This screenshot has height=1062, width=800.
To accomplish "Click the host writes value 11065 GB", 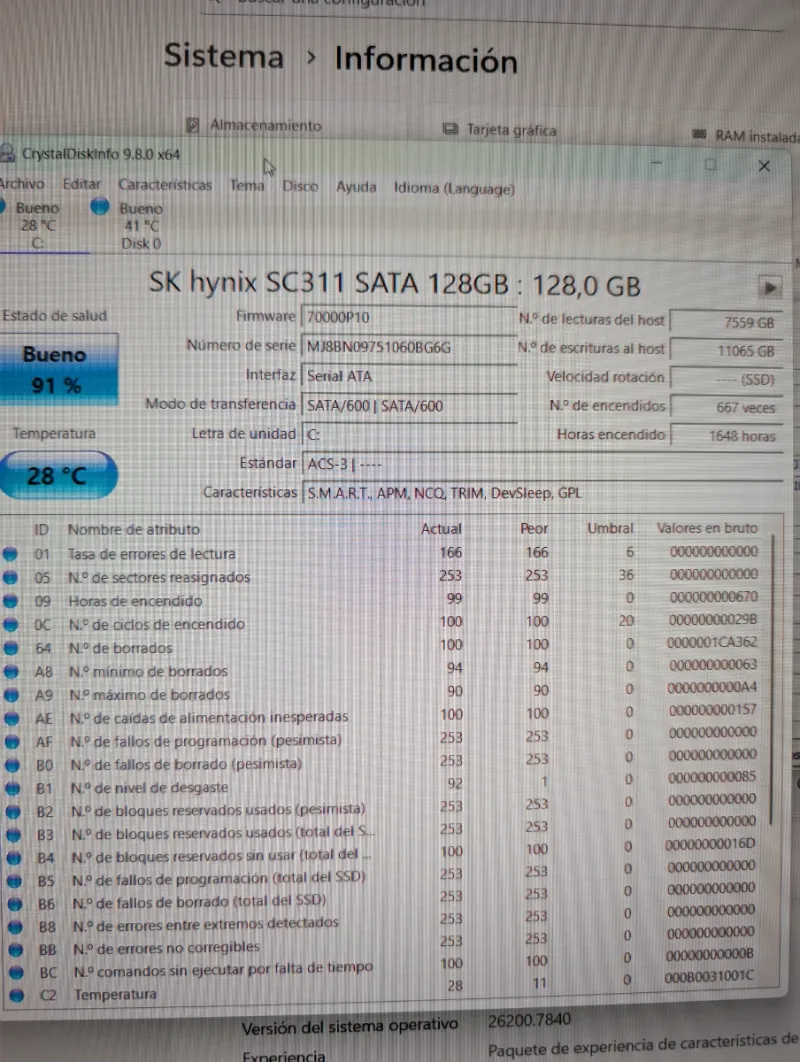I will point(726,351).
